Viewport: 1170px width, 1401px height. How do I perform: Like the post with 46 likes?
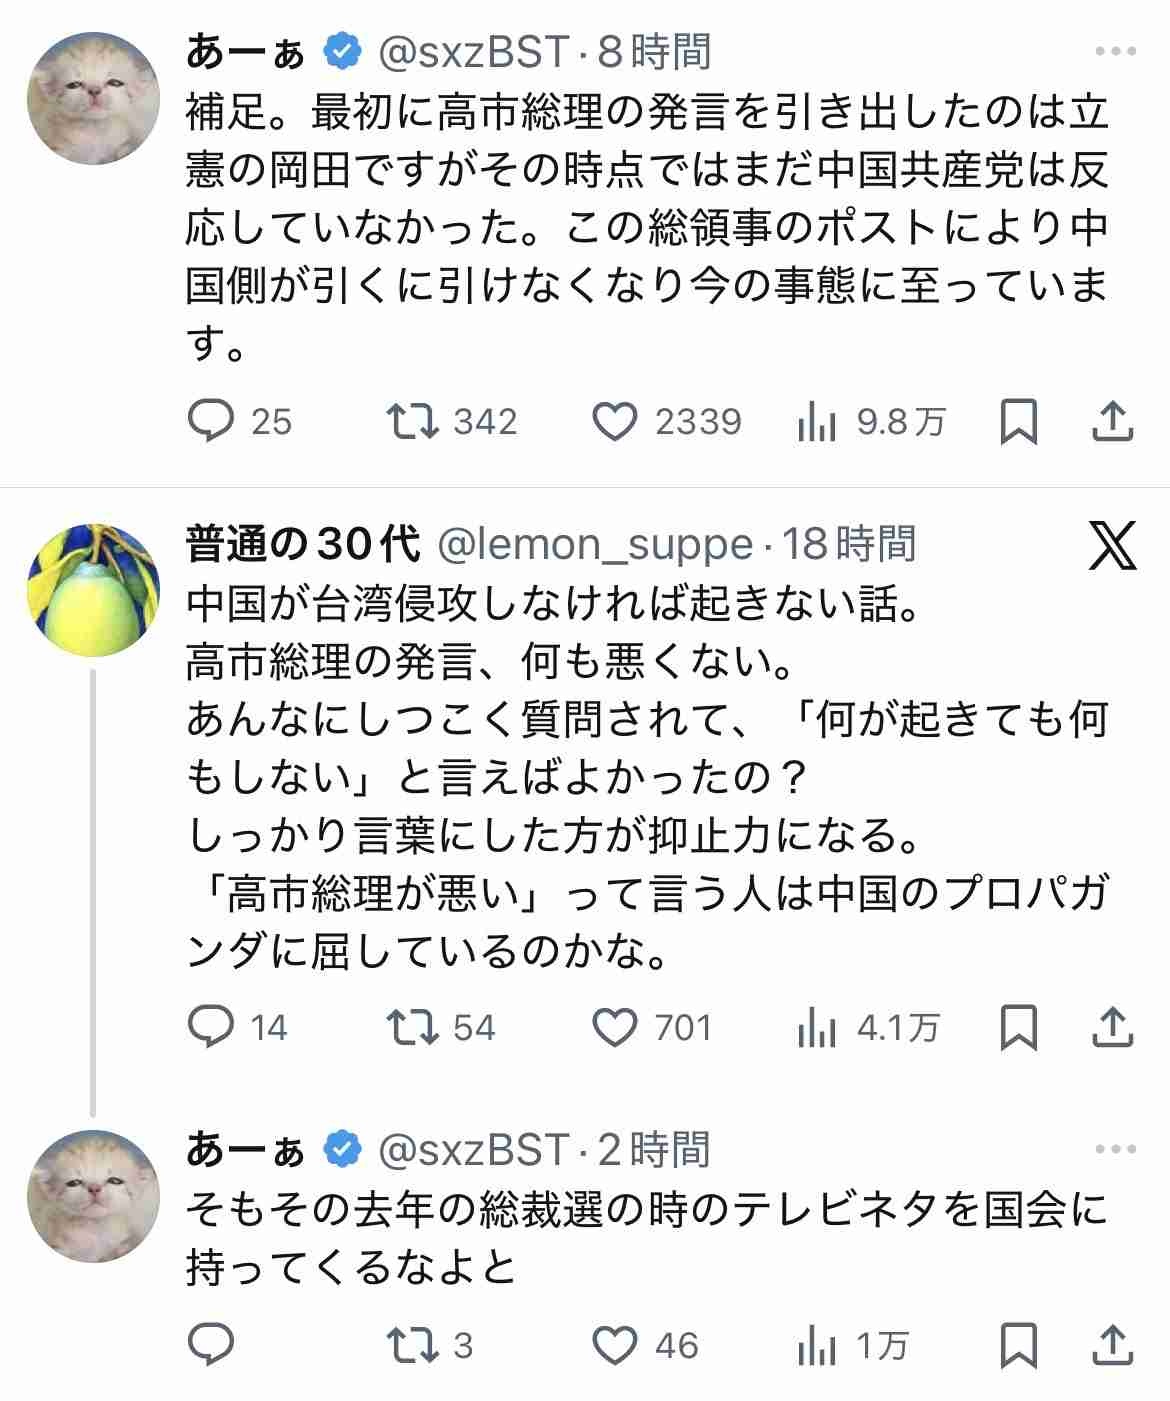[614, 1345]
